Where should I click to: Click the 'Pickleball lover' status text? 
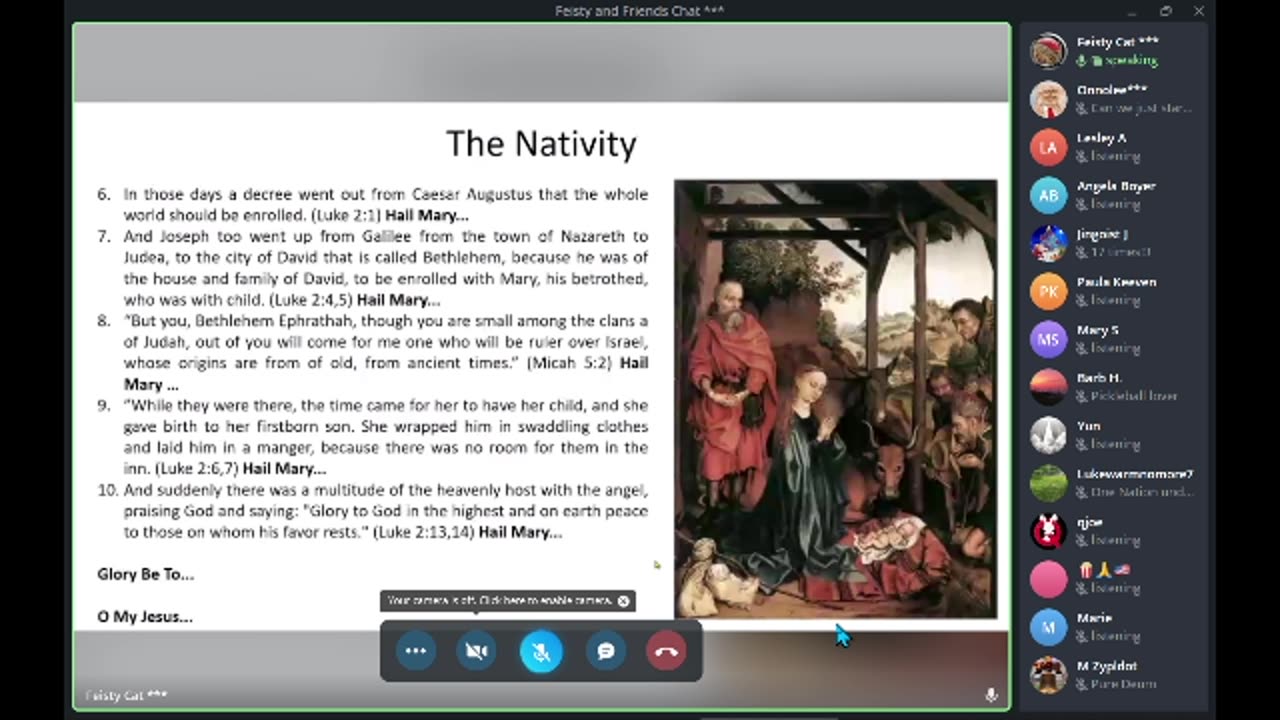coord(1133,396)
